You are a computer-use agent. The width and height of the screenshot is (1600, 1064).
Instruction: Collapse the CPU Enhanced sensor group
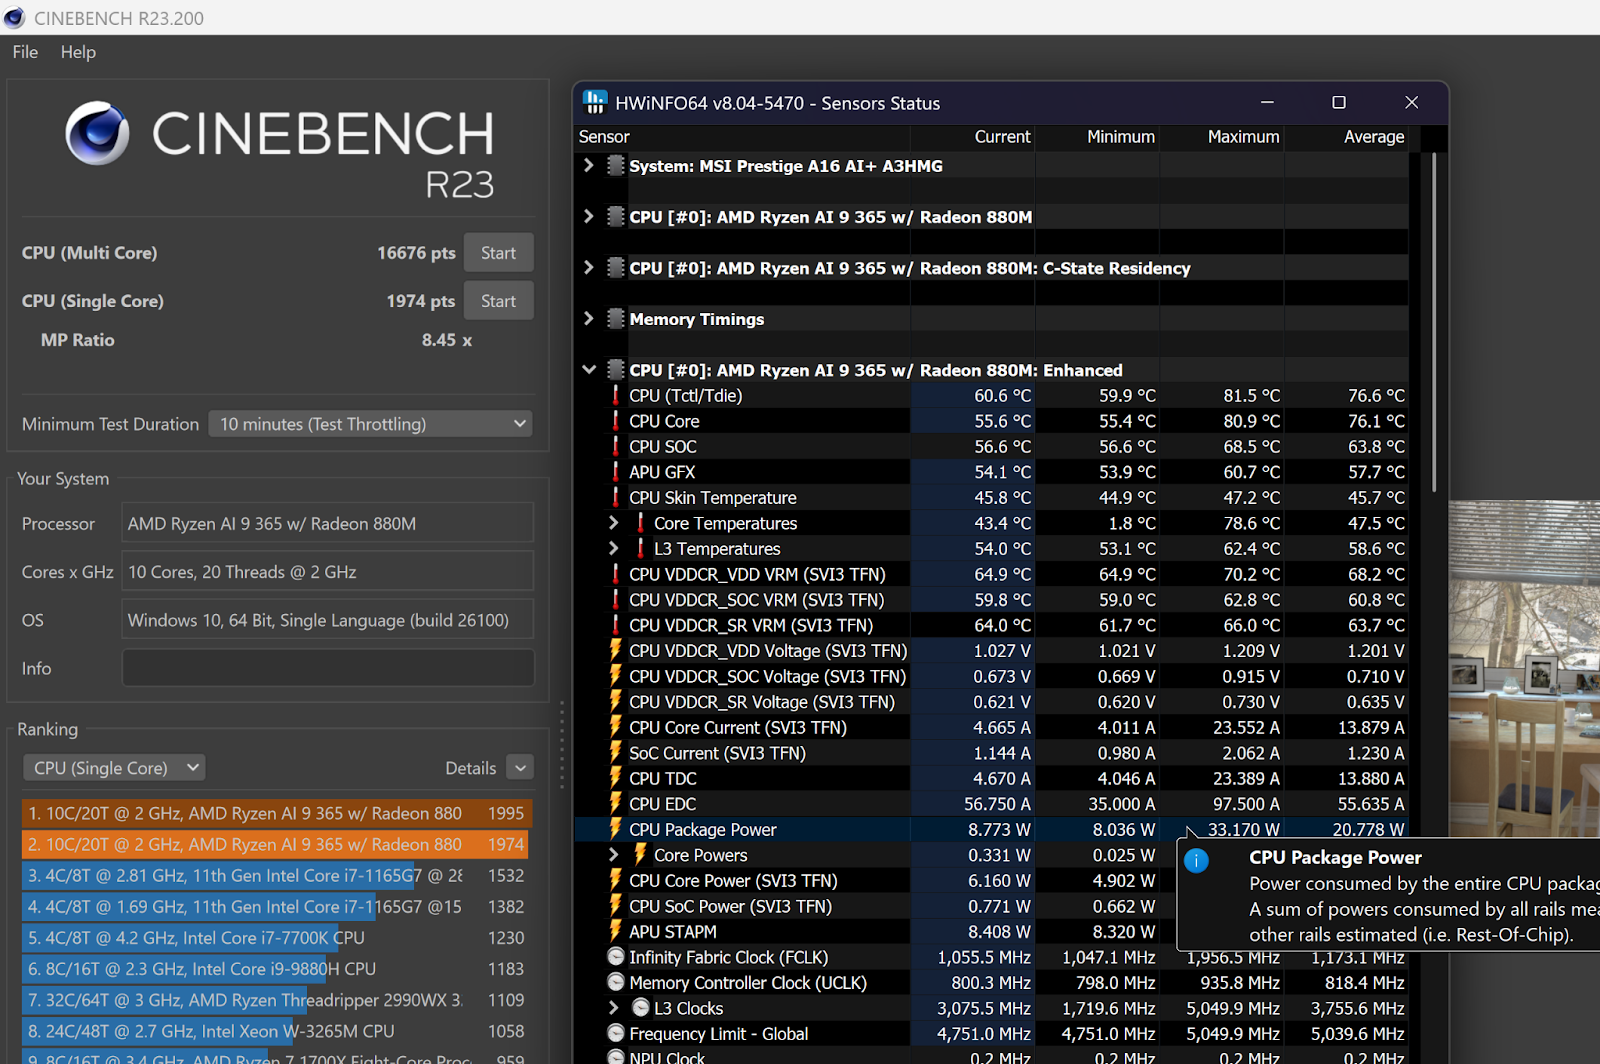click(x=589, y=369)
